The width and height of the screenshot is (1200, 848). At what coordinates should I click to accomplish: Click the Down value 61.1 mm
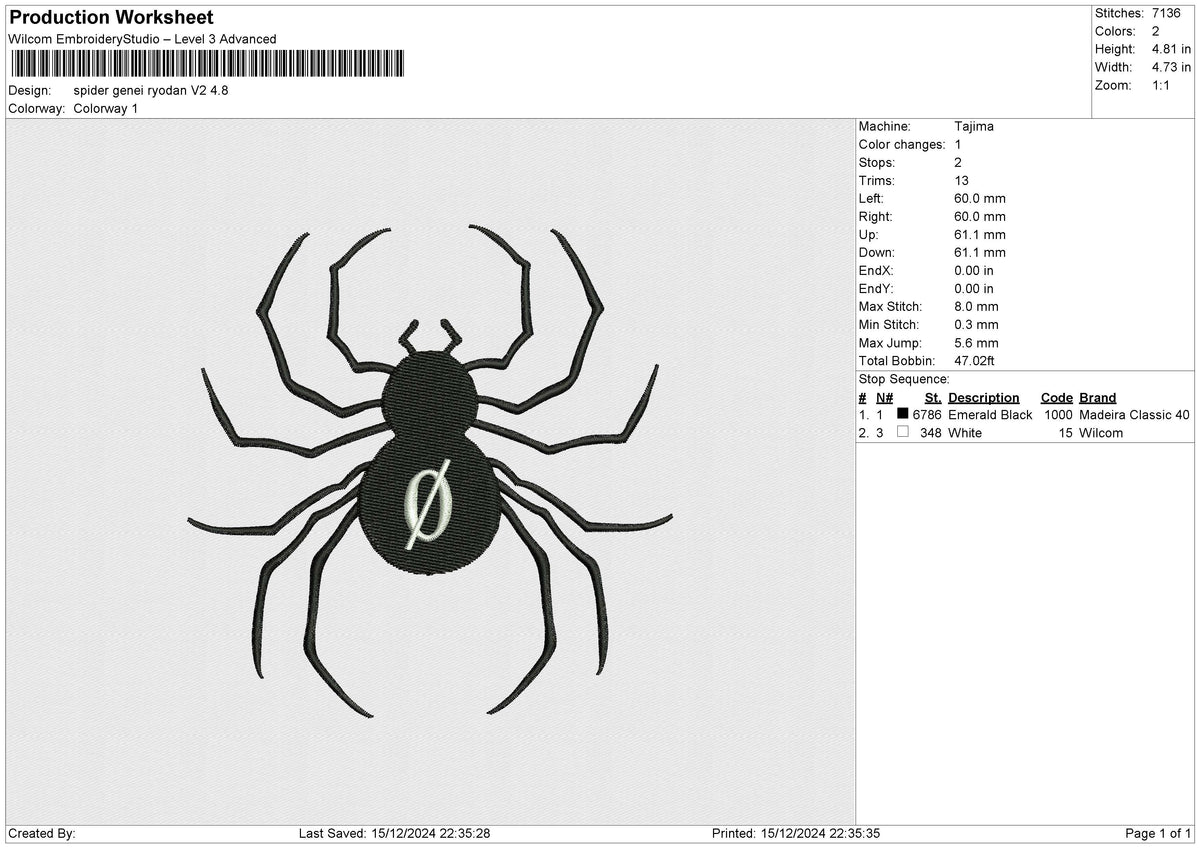click(x=980, y=252)
